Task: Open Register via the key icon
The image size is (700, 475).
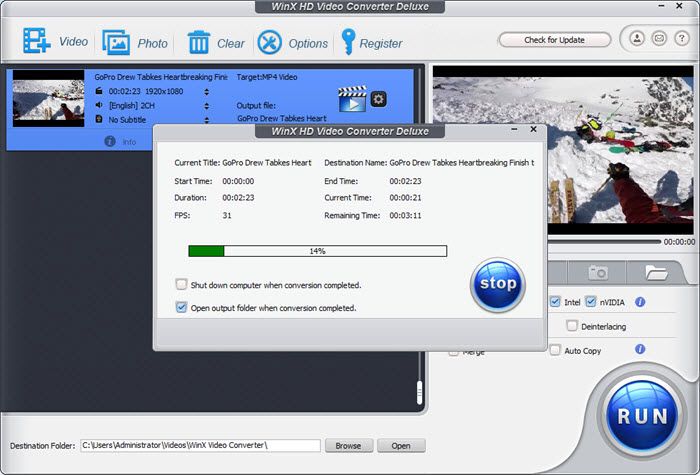Action: [x=348, y=42]
